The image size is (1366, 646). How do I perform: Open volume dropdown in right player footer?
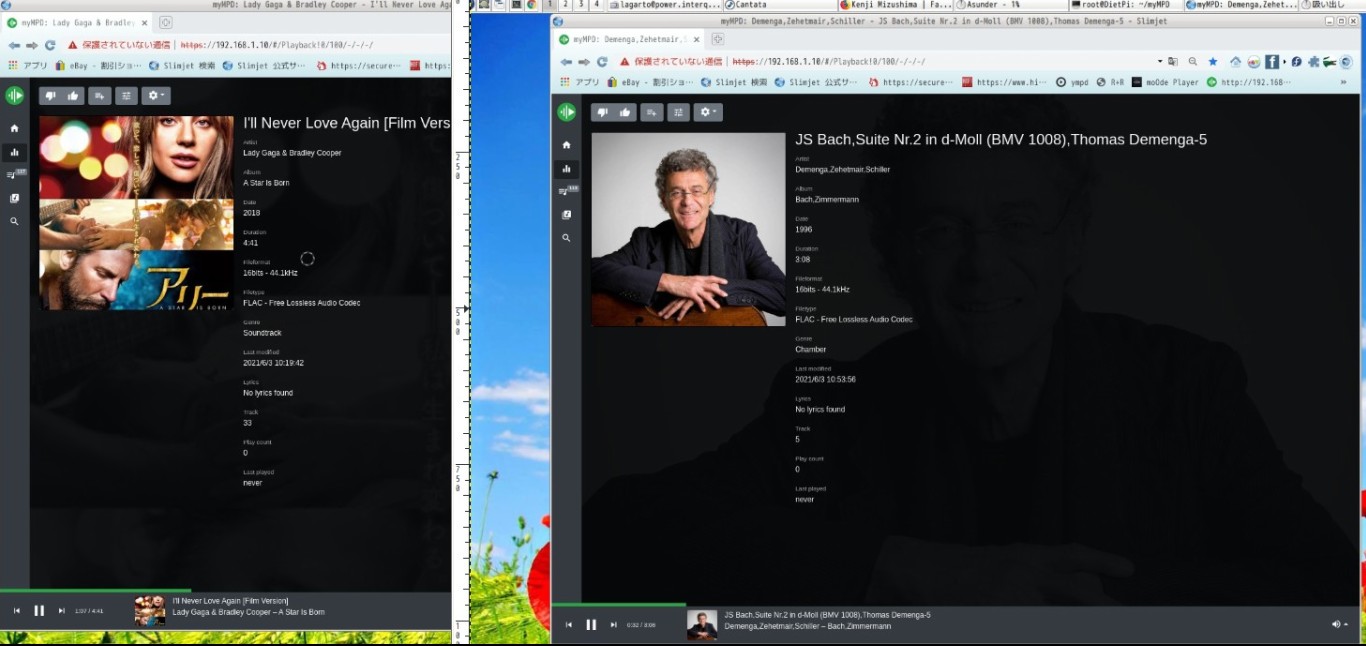tap(1339, 624)
